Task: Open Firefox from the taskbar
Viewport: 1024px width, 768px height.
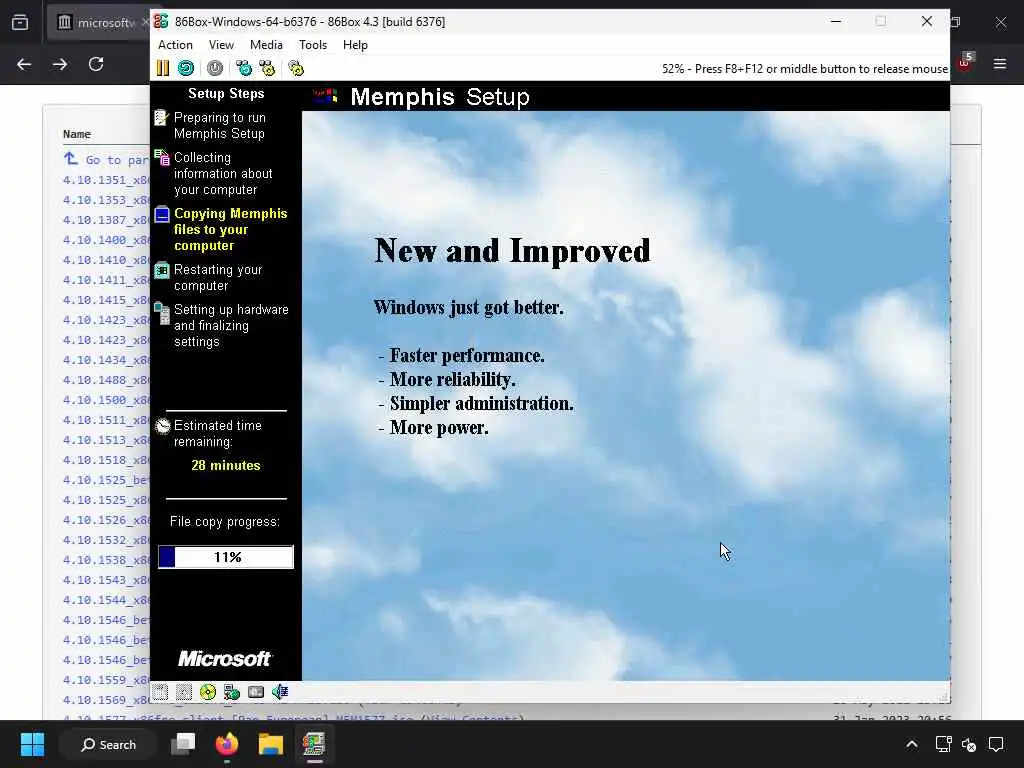Action: click(227, 744)
